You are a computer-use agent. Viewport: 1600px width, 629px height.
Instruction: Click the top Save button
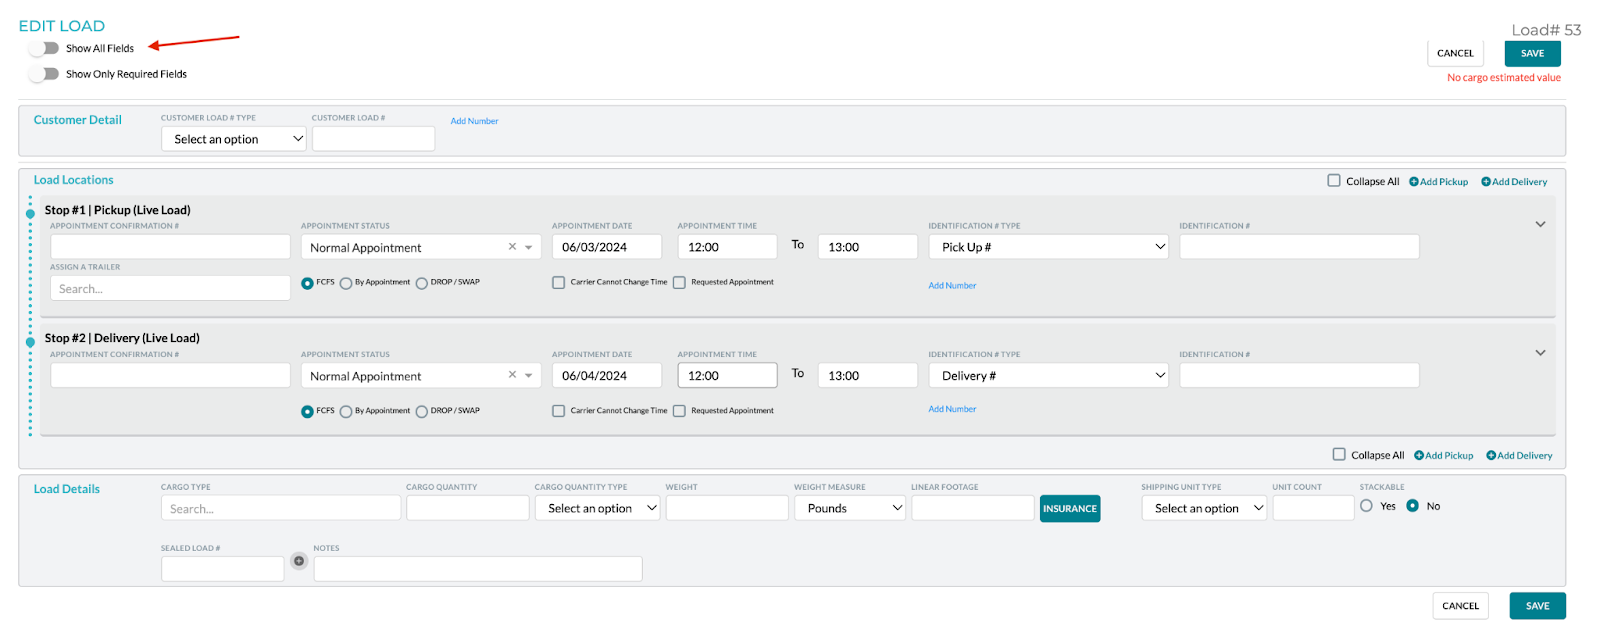pos(1532,54)
